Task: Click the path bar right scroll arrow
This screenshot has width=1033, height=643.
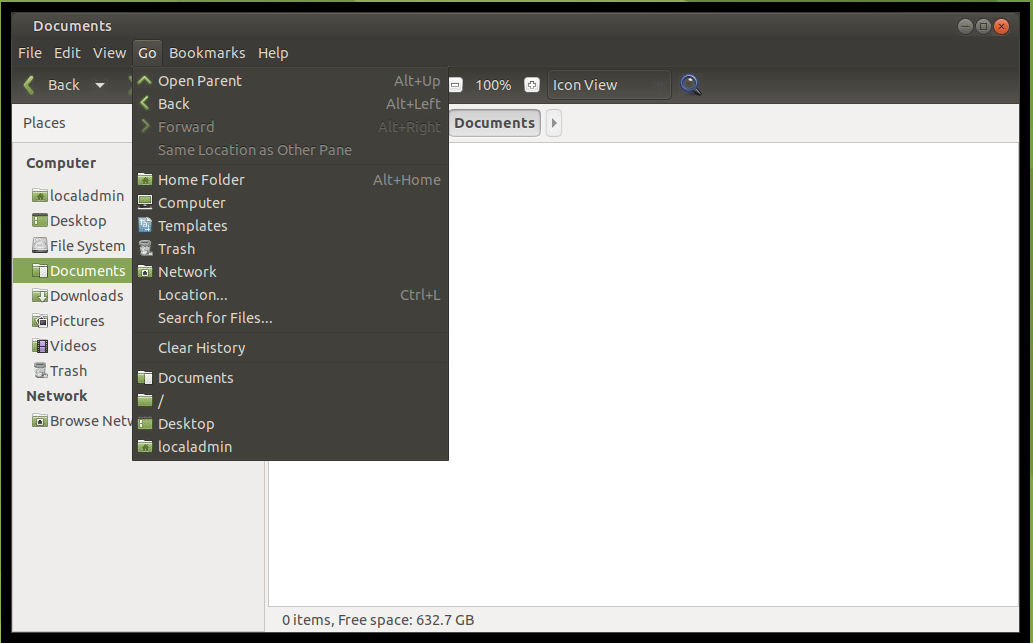Action: point(554,123)
